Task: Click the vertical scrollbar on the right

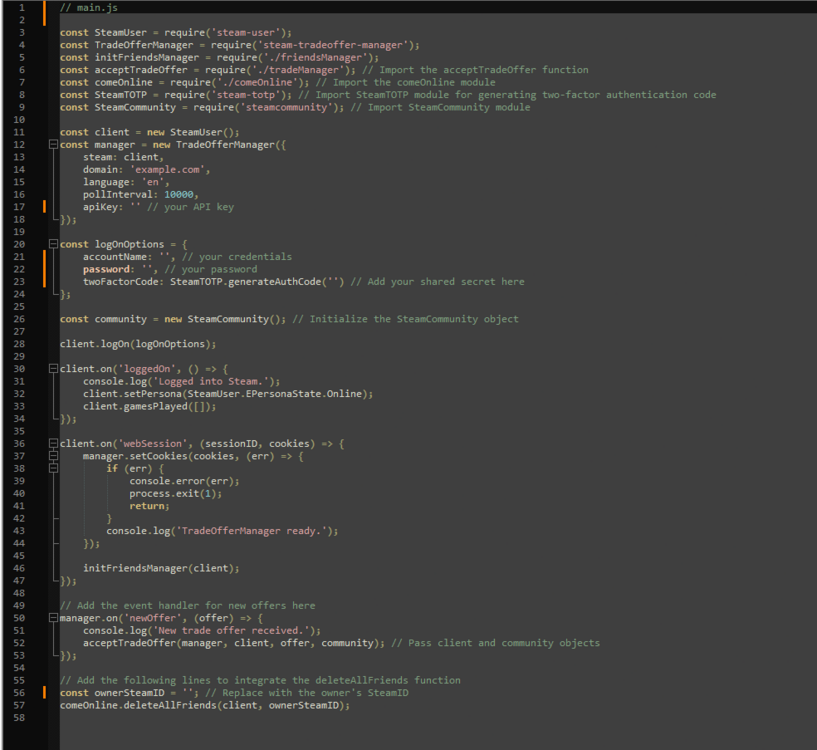Action: [811, 300]
